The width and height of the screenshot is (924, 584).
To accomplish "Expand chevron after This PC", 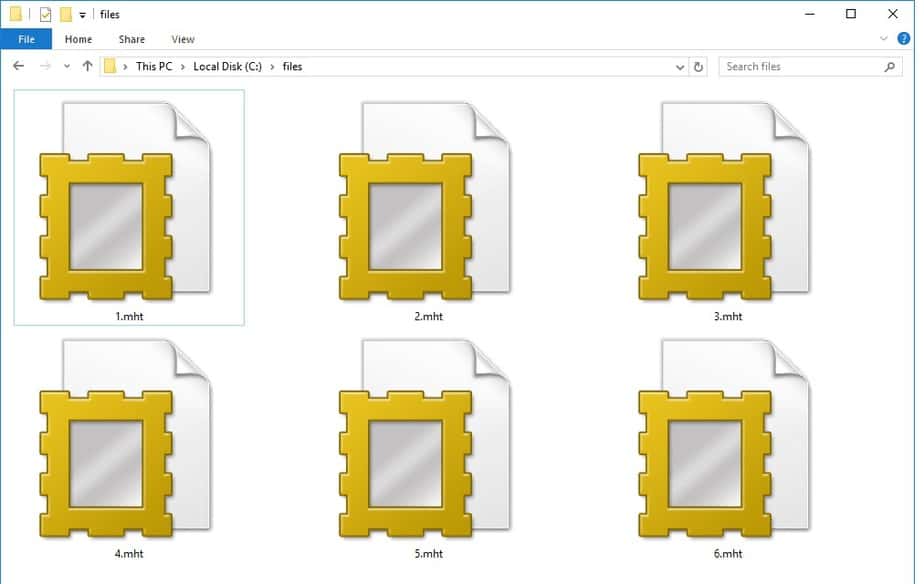I will coord(183,67).
